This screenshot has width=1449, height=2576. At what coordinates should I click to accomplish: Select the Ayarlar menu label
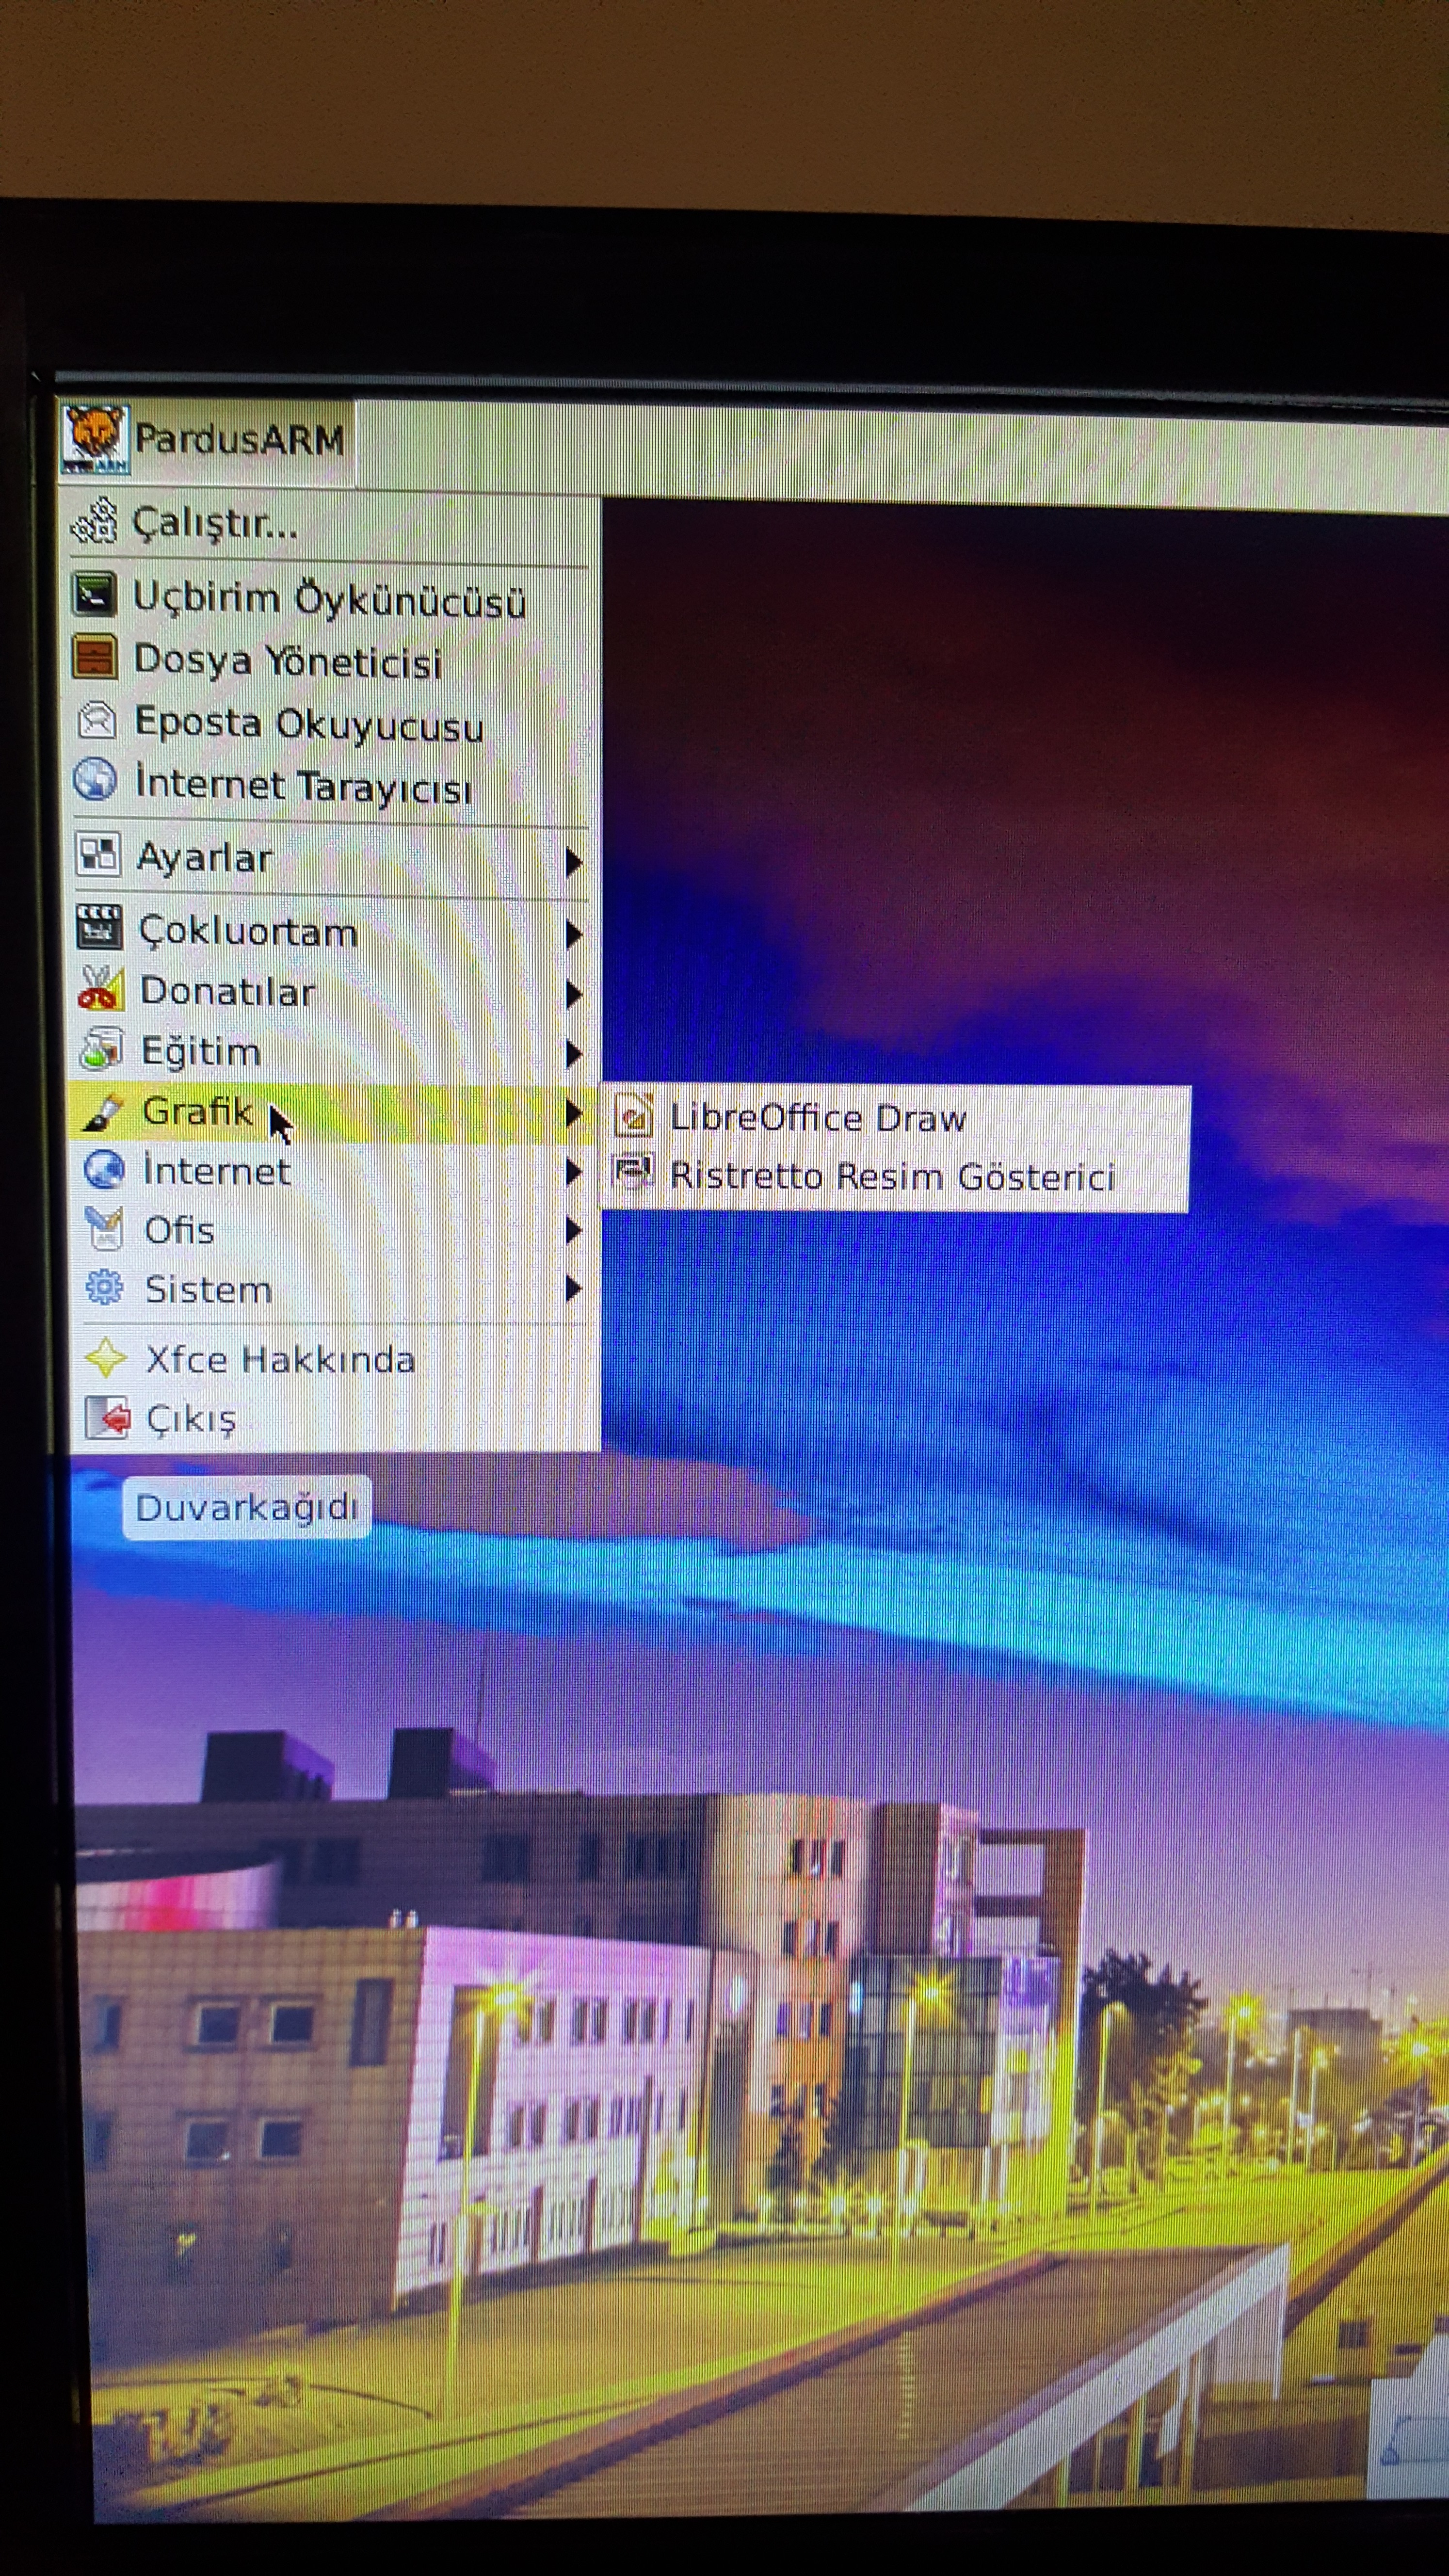click(x=204, y=858)
